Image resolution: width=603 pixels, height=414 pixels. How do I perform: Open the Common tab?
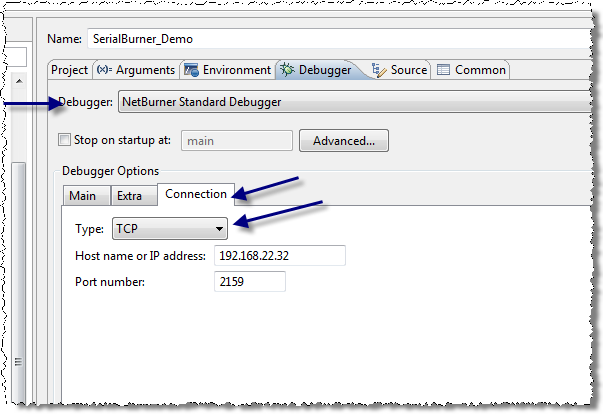coord(471,70)
